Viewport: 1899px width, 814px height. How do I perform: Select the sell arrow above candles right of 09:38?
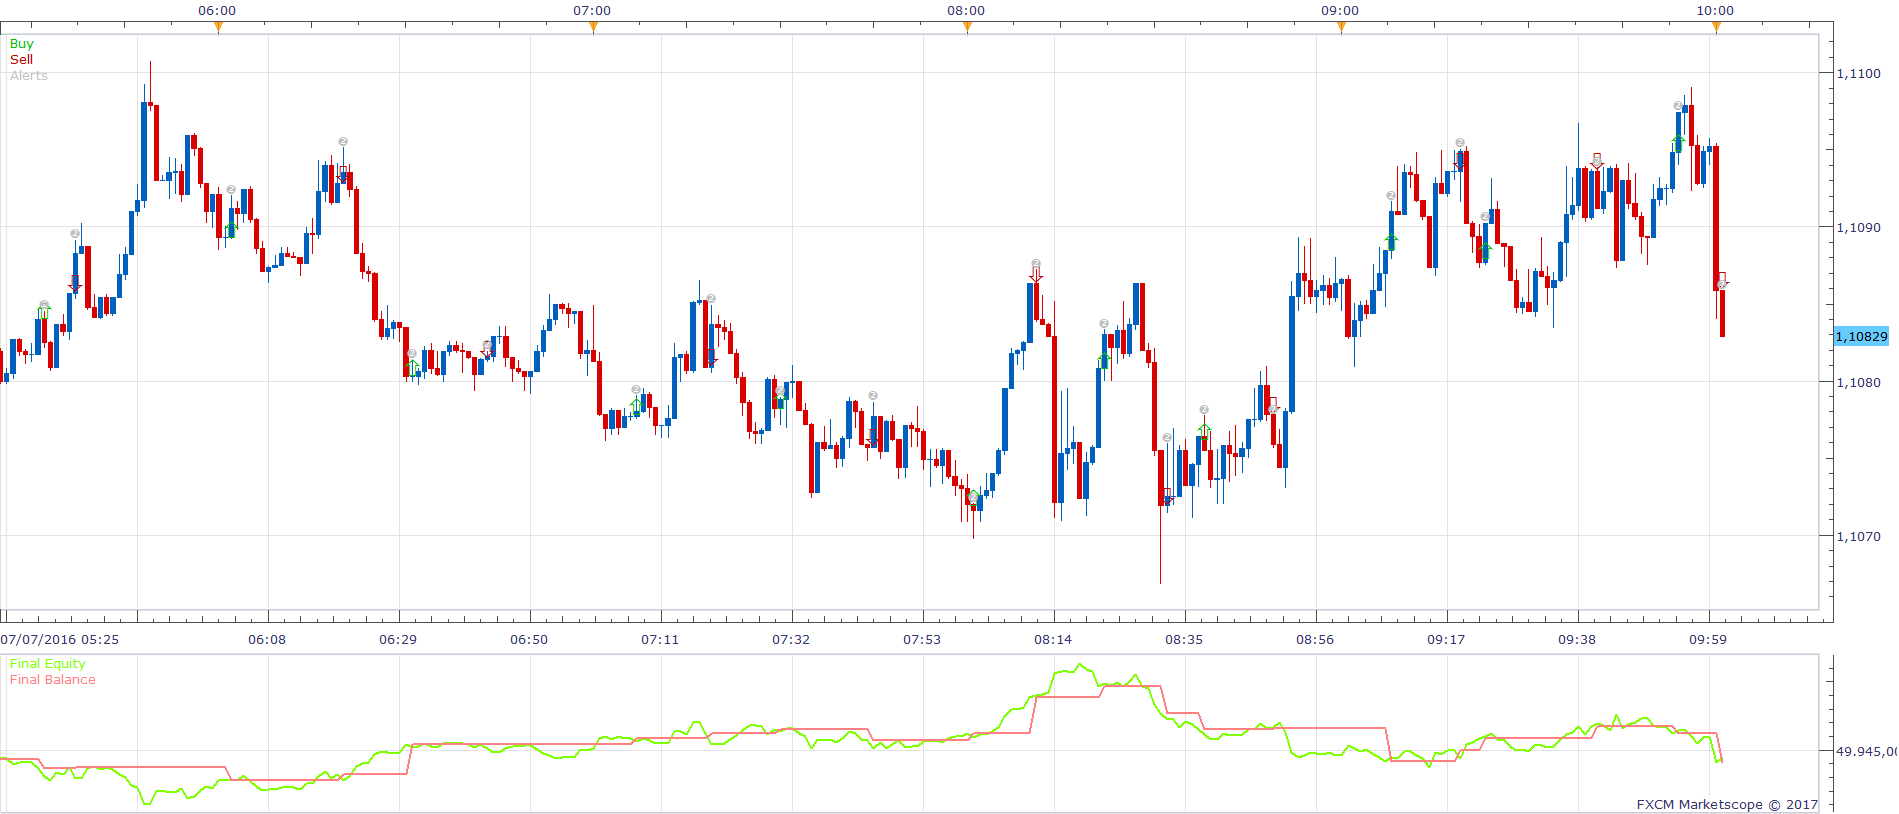point(1597,161)
